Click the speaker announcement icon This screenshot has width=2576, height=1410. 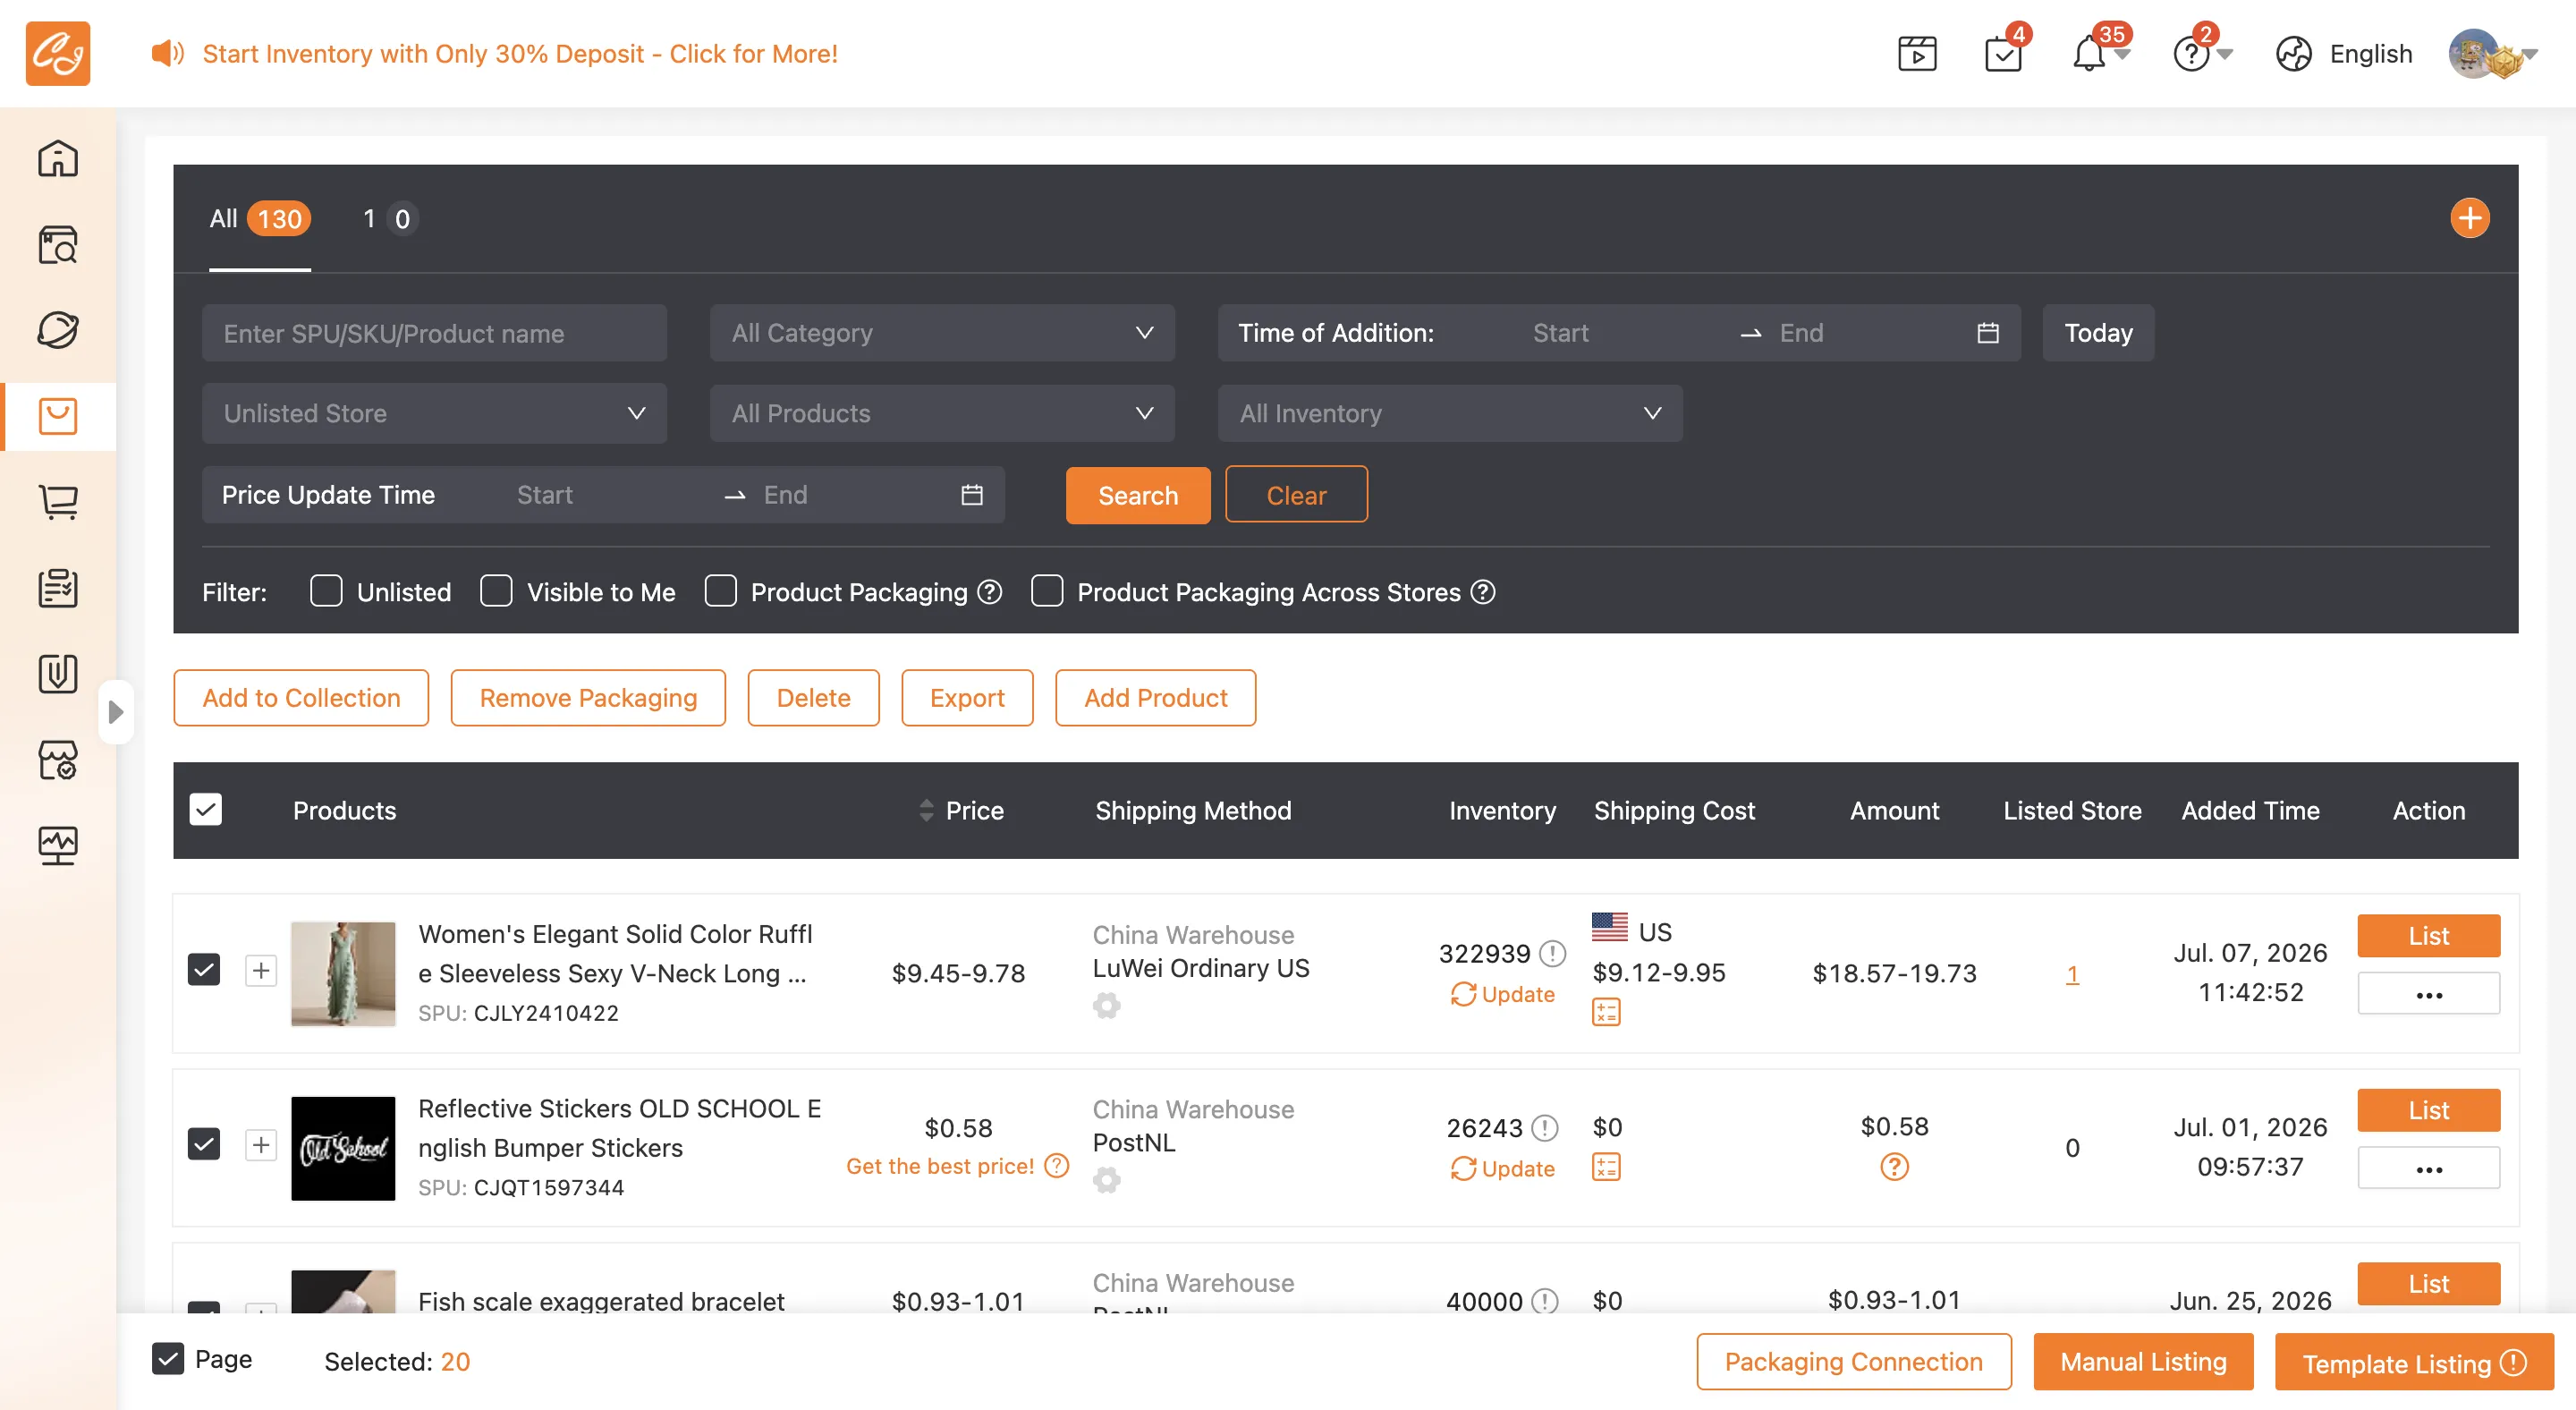167,53
